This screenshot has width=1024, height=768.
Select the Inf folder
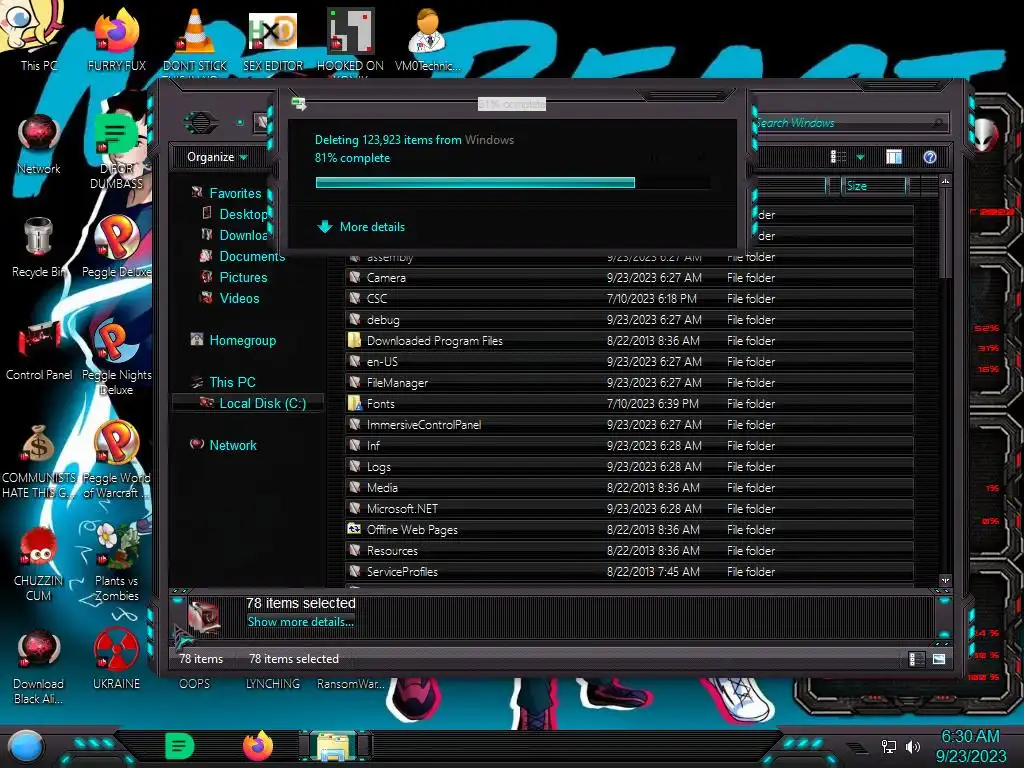[x=630, y=445]
